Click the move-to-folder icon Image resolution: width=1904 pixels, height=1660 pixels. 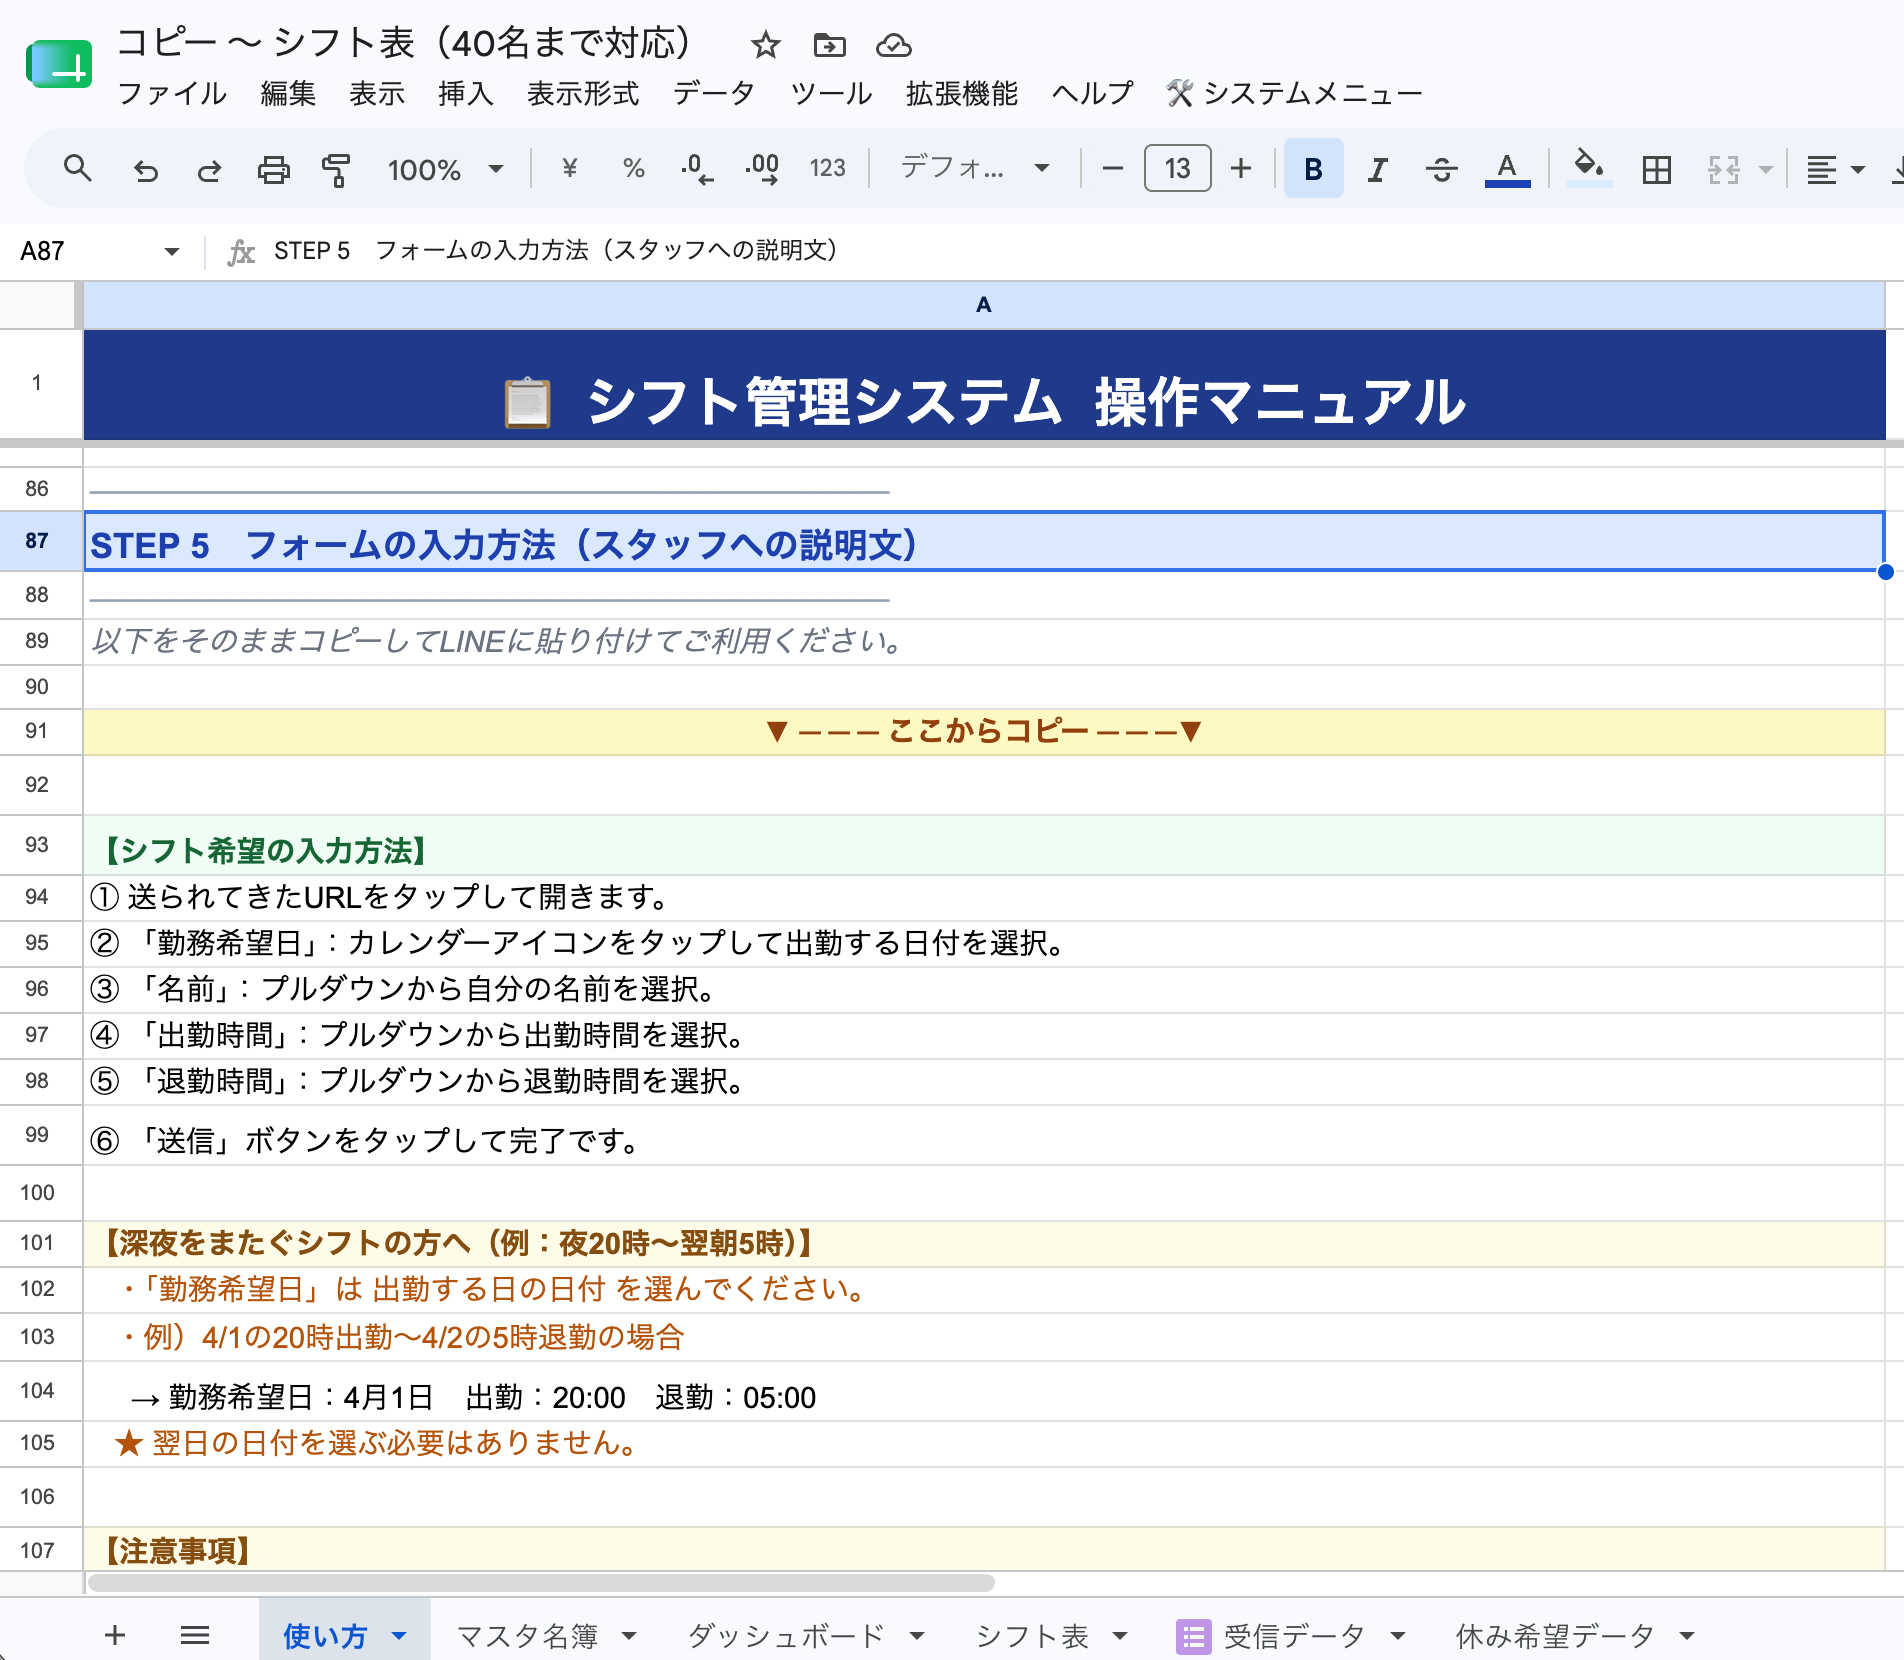coord(829,45)
